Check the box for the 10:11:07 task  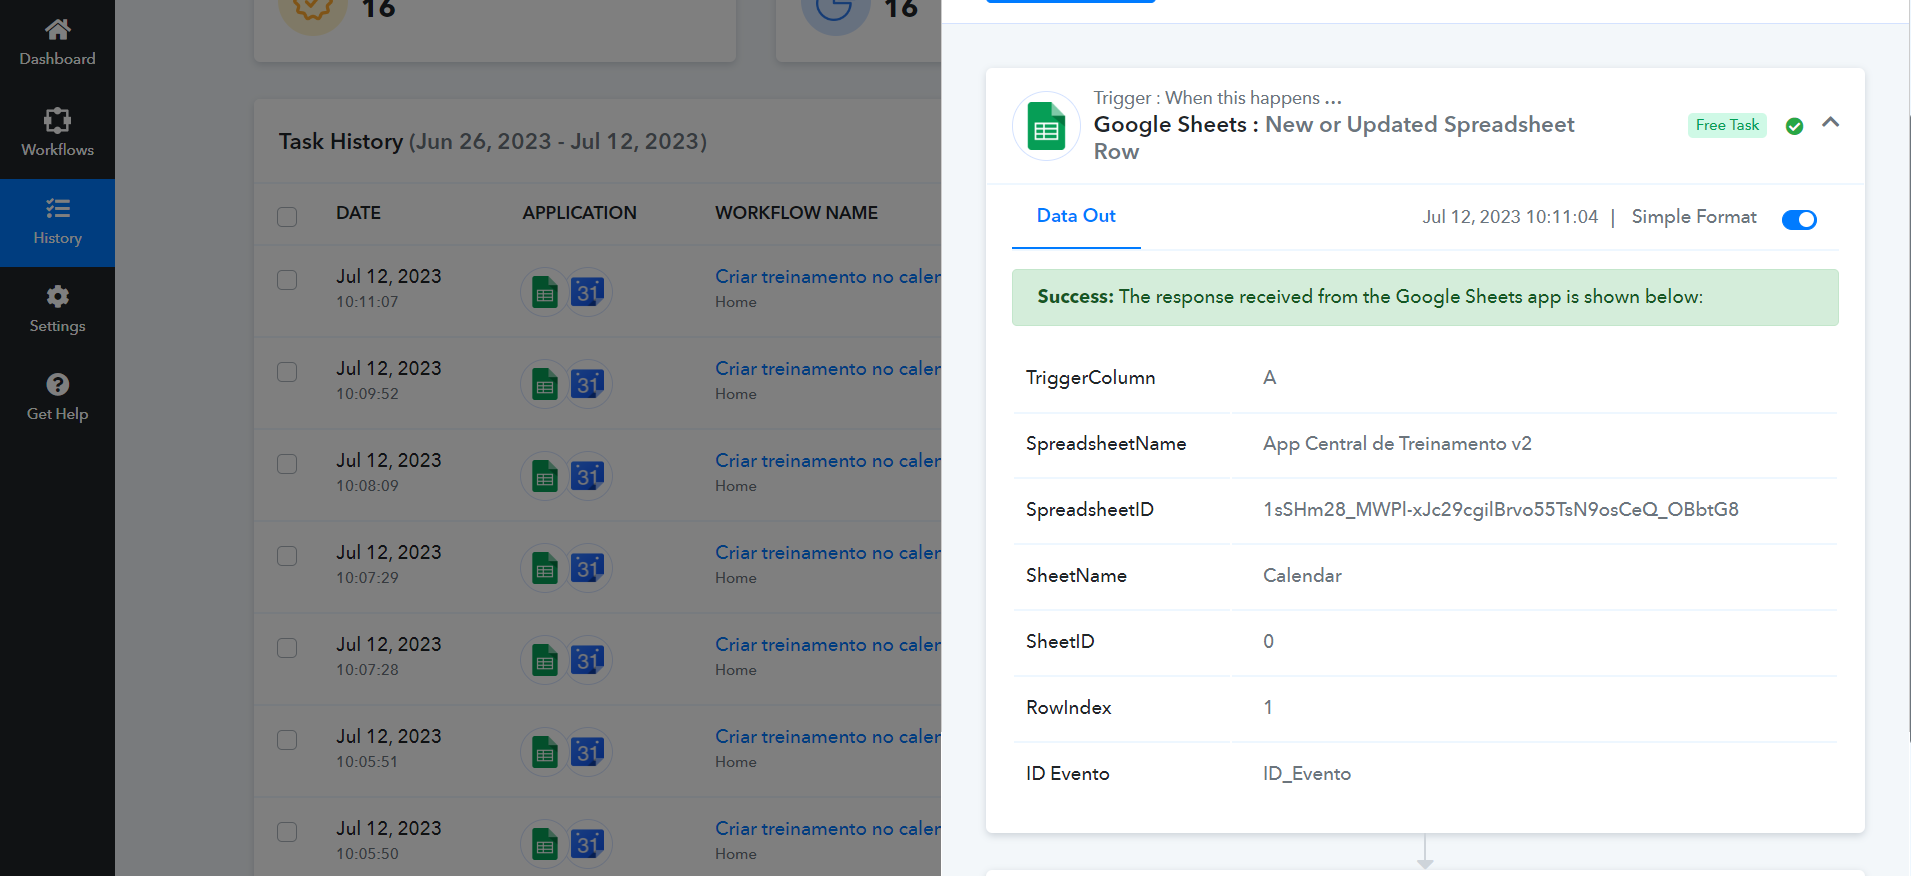coord(287,280)
